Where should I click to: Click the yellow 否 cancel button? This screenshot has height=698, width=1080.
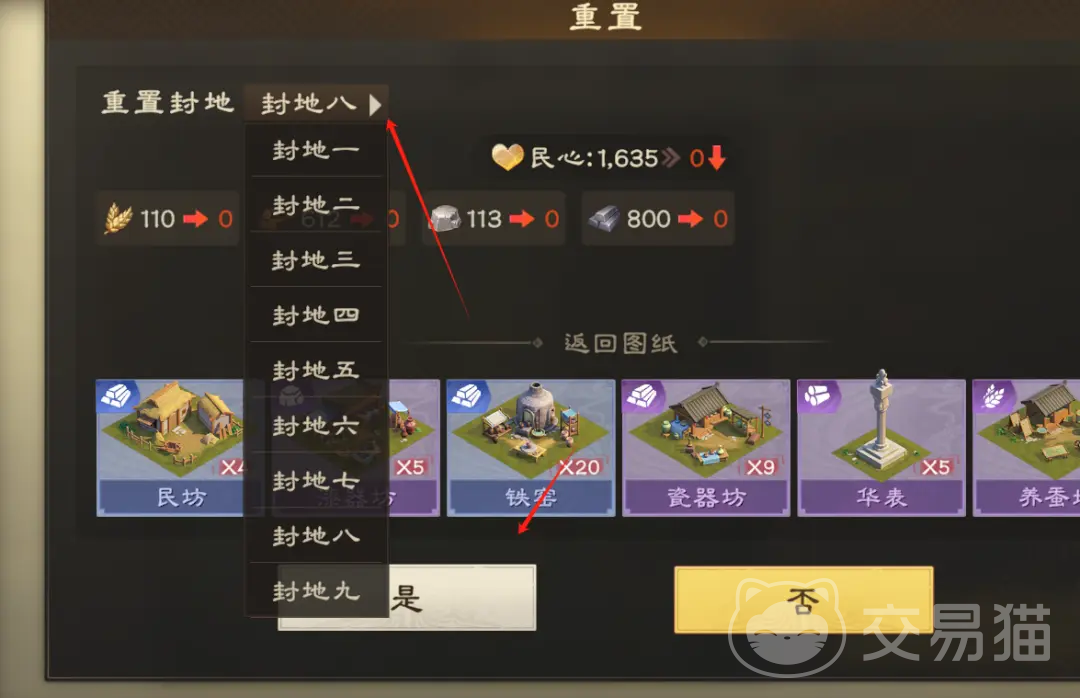(x=804, y=599)
